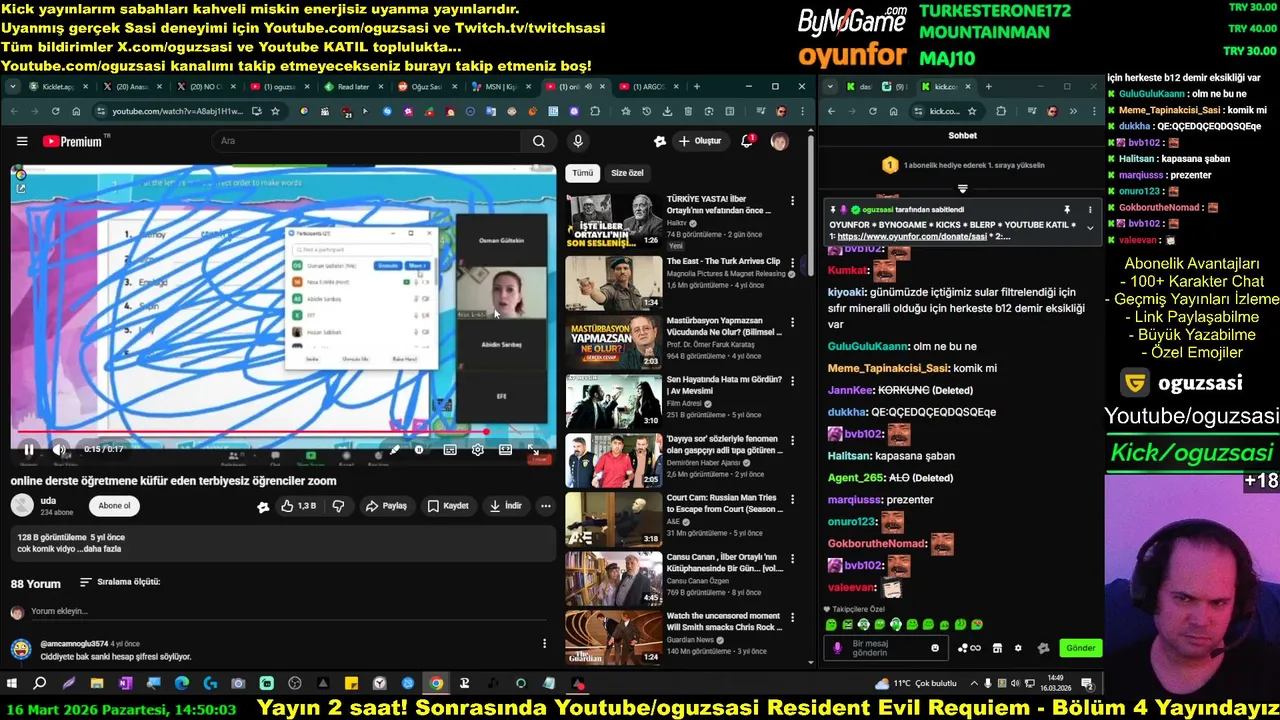Viewport: 1280px width, 720px height.
Task: Open Kick chat settings gear
Action: coord(1018,648)
